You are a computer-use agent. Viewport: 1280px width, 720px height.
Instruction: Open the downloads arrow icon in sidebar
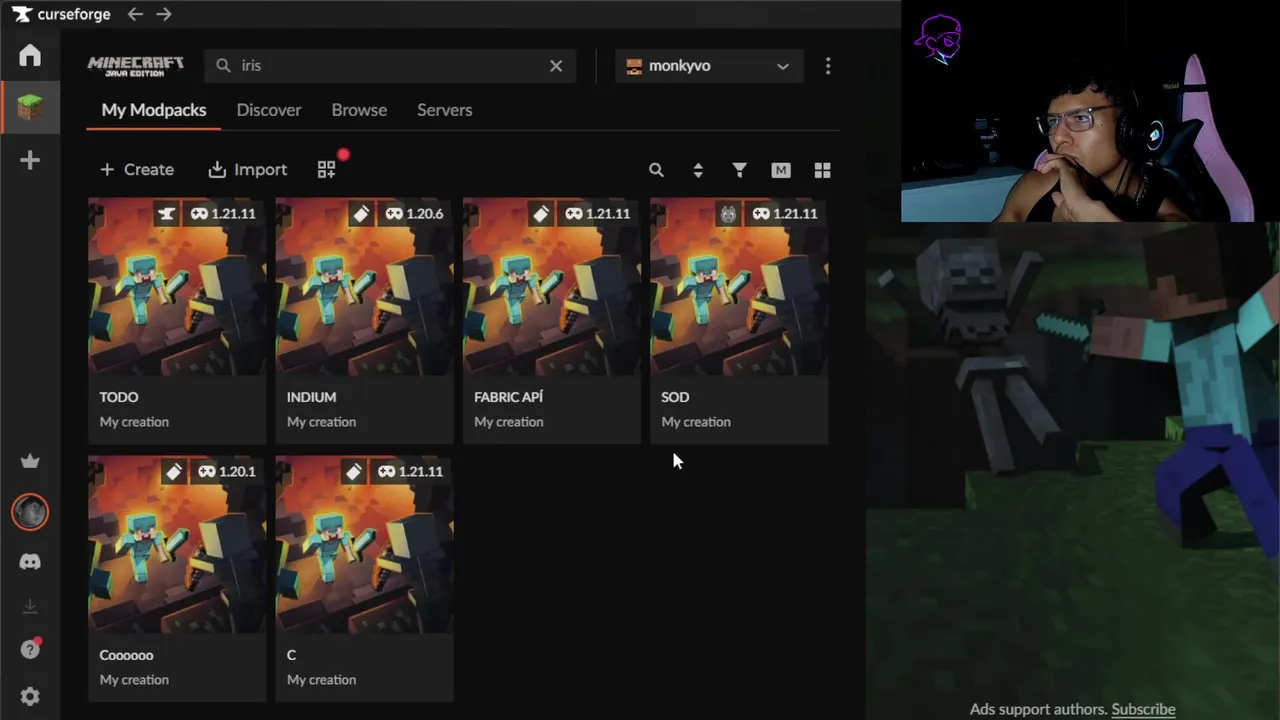(30, 606)
